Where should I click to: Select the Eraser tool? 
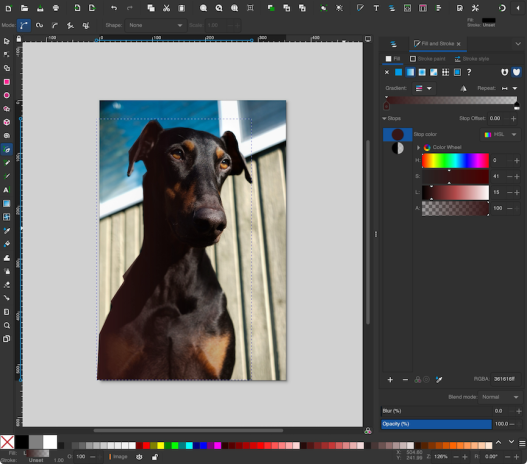click(6, 285)
